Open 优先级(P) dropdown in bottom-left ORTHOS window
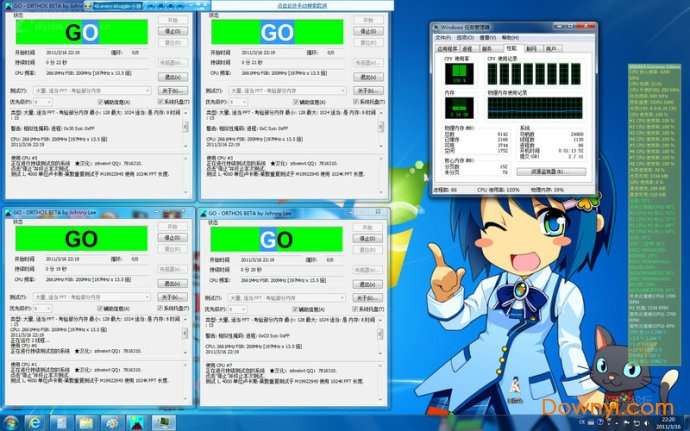This screenshot has height=431, width=690. tap(42, 309)
